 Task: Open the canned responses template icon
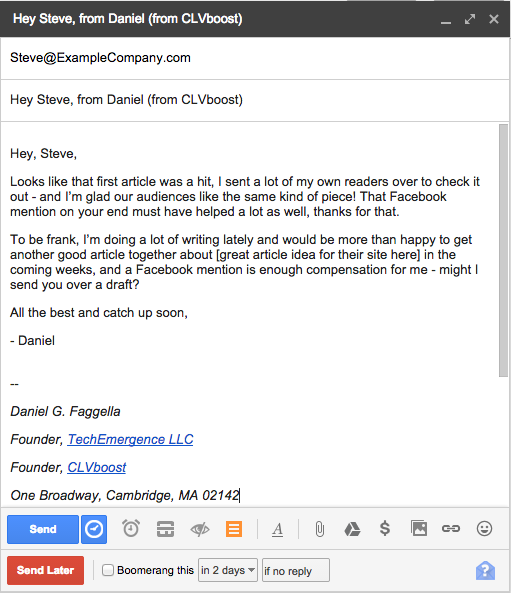(x=165, y=529)
